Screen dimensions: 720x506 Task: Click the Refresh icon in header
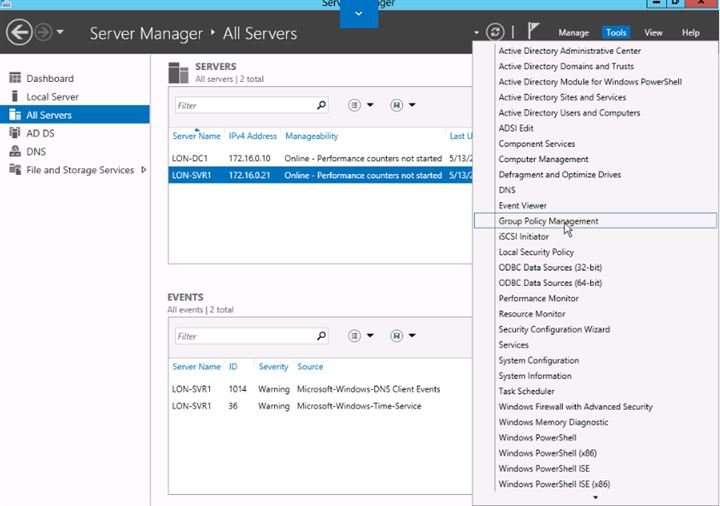[494, 33]
